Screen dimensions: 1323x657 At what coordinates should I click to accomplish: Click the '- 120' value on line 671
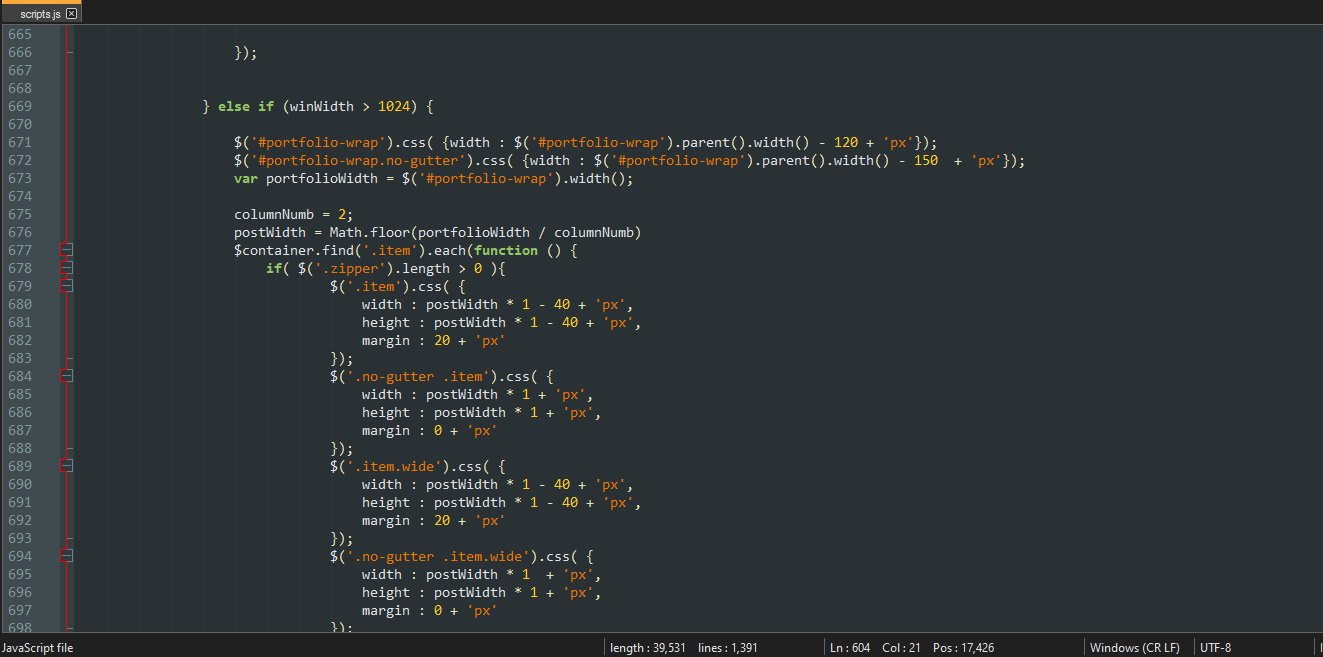(x=838, y=142)
